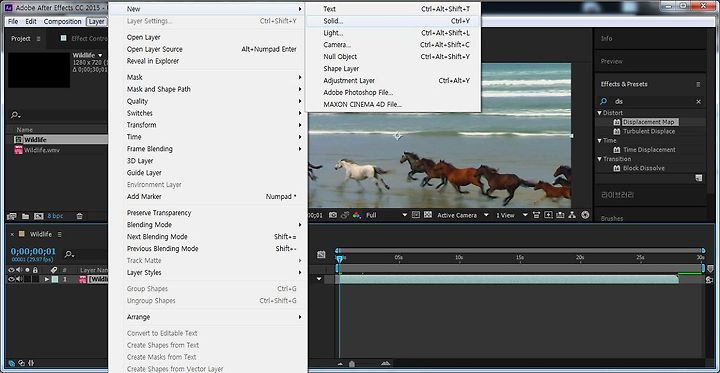Viewport: 720px width, 373px height.
Task: Toggle 3D Layer option in menu
Action: (x=208, y=161)
